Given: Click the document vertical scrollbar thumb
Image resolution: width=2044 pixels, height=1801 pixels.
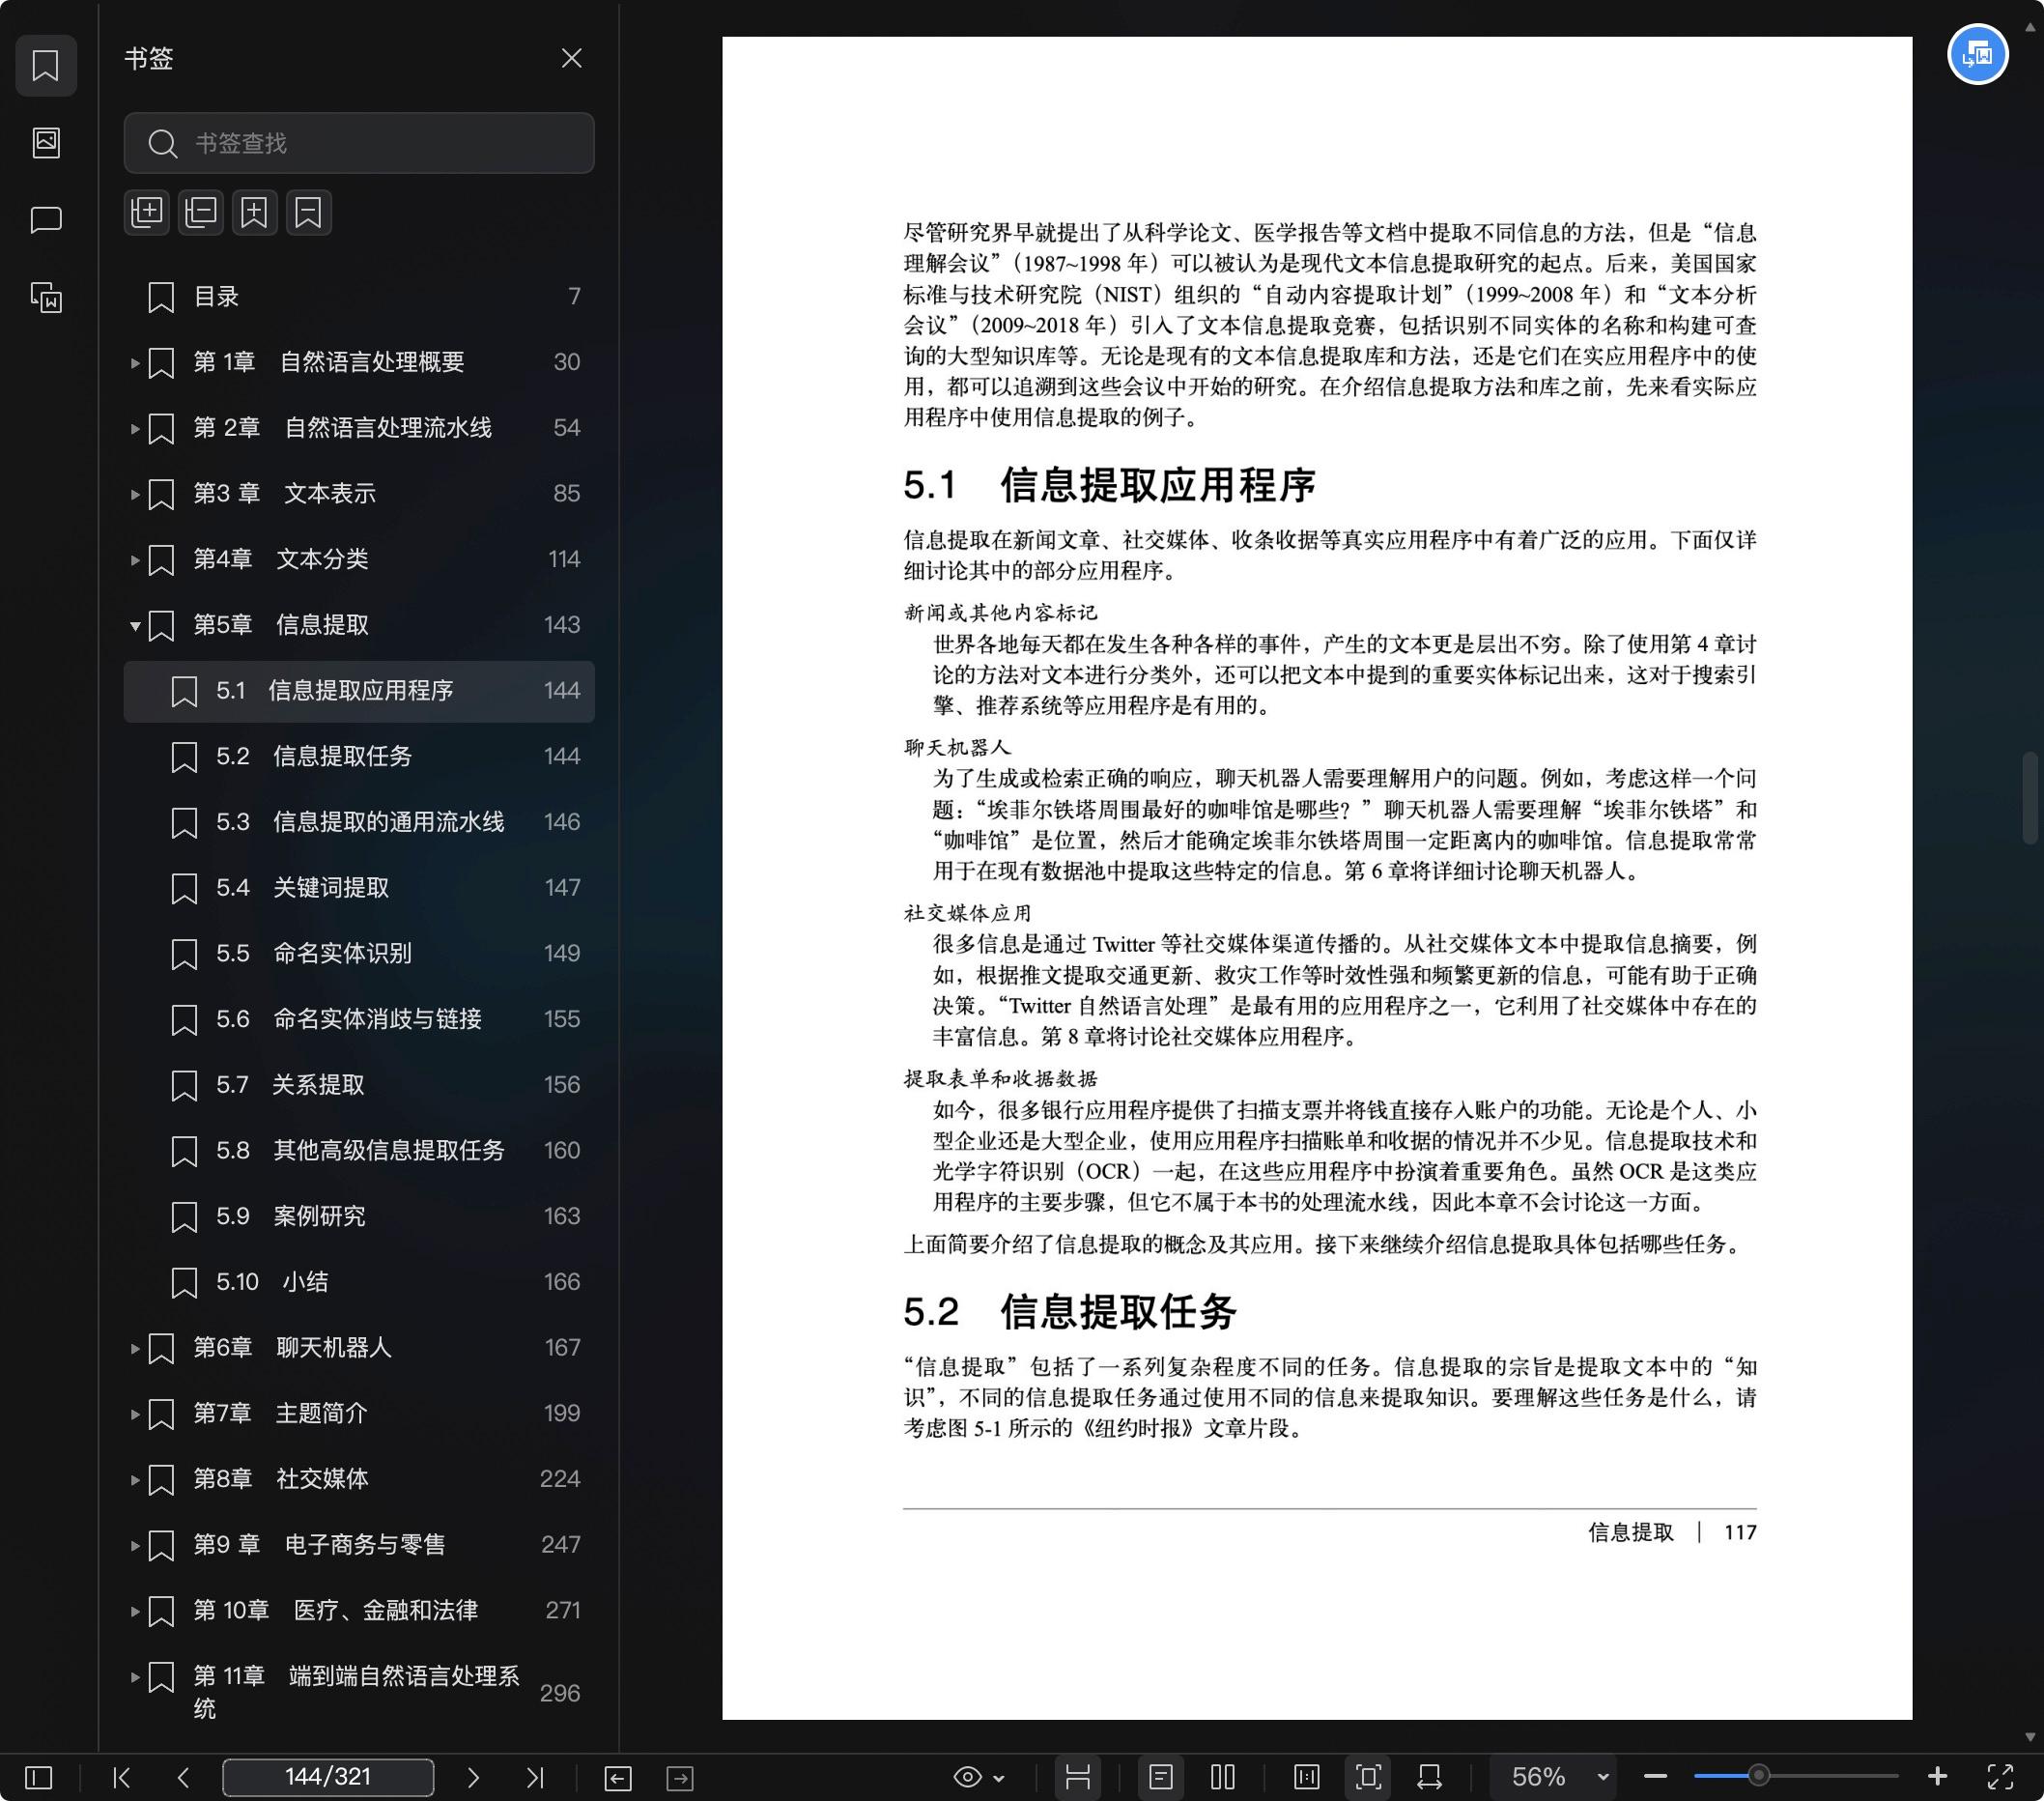Looking at the screenshot, I should click(2029, 798).
